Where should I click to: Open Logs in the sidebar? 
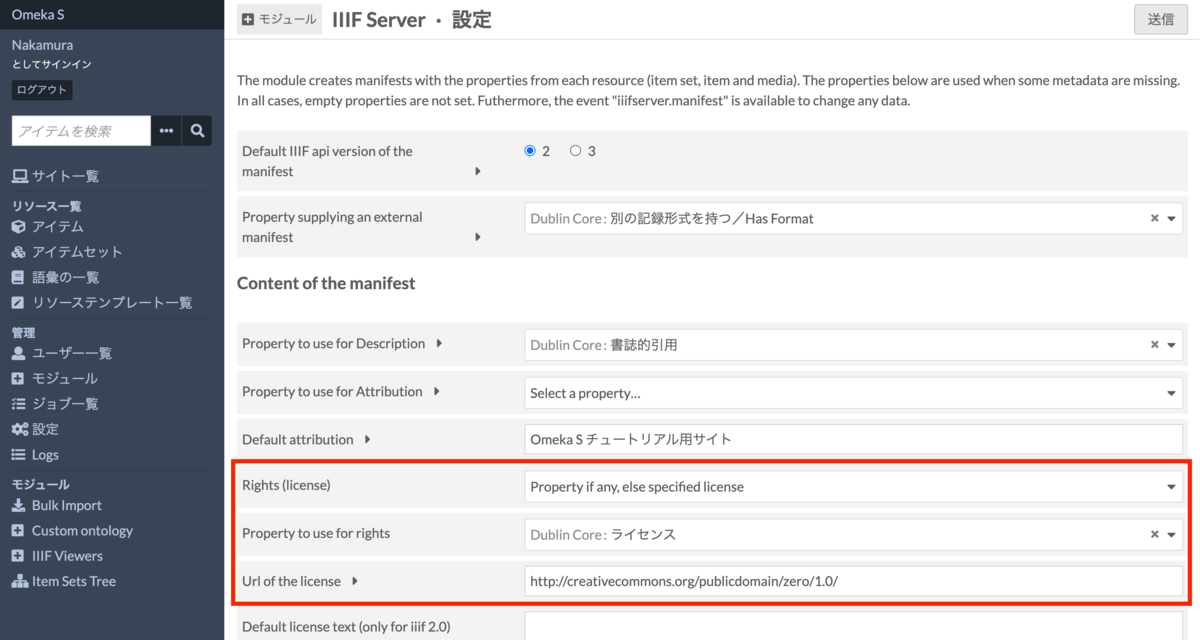45,454
